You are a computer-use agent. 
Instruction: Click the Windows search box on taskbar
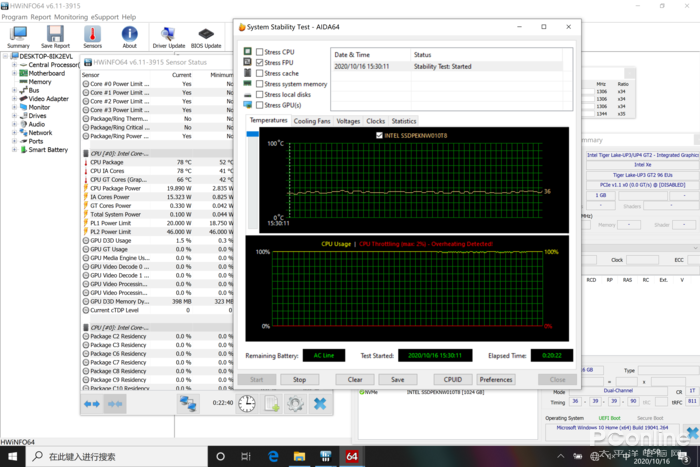[x=116, y=456]
